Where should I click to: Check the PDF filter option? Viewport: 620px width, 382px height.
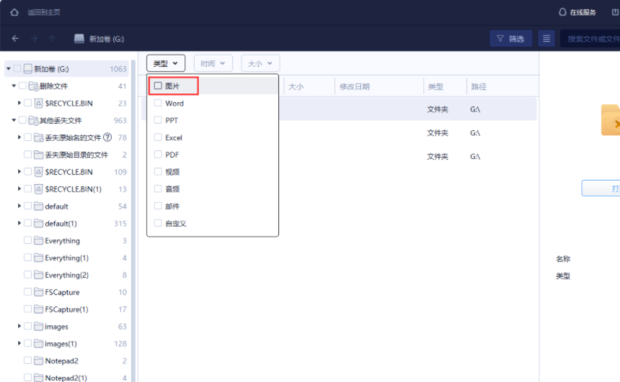pos(158,154)
